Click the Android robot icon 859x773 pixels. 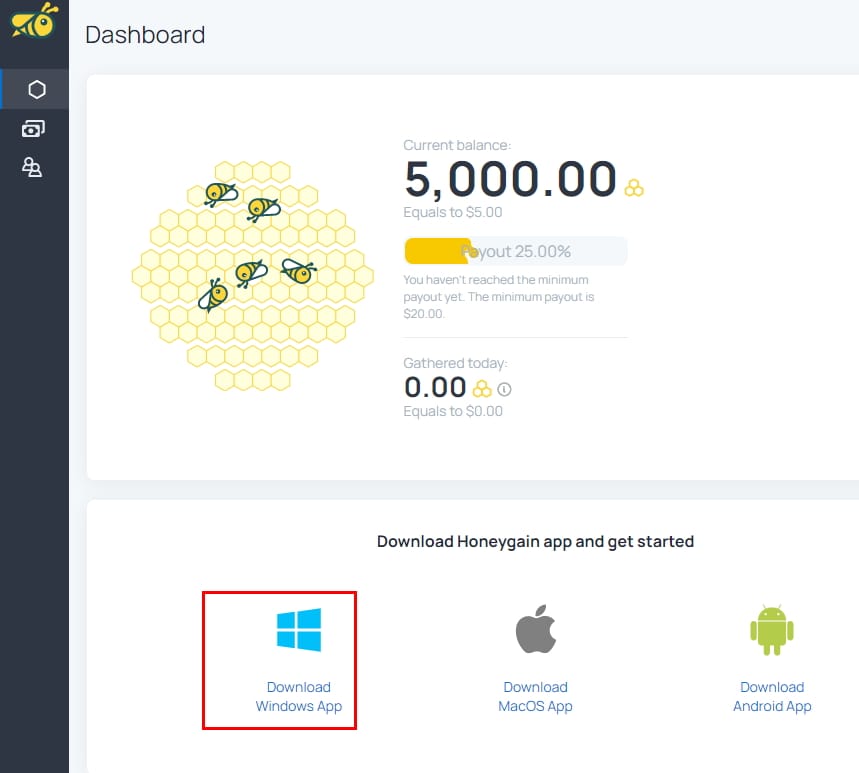772,630
